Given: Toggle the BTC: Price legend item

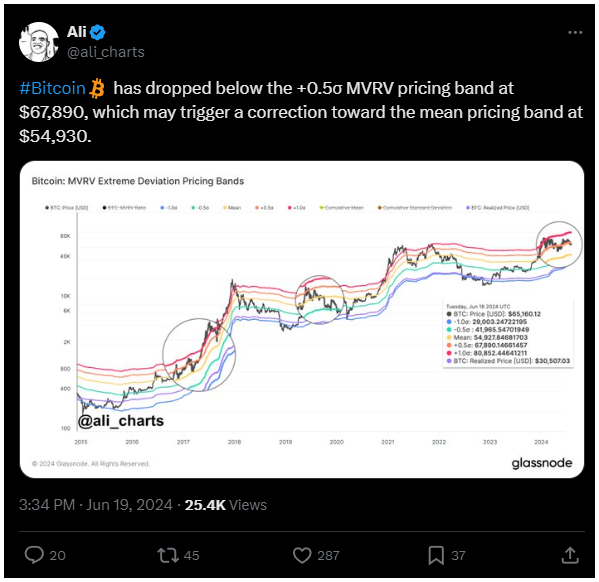Looking at the screenshot, I should pyautogui.click(x=67, y=208).
